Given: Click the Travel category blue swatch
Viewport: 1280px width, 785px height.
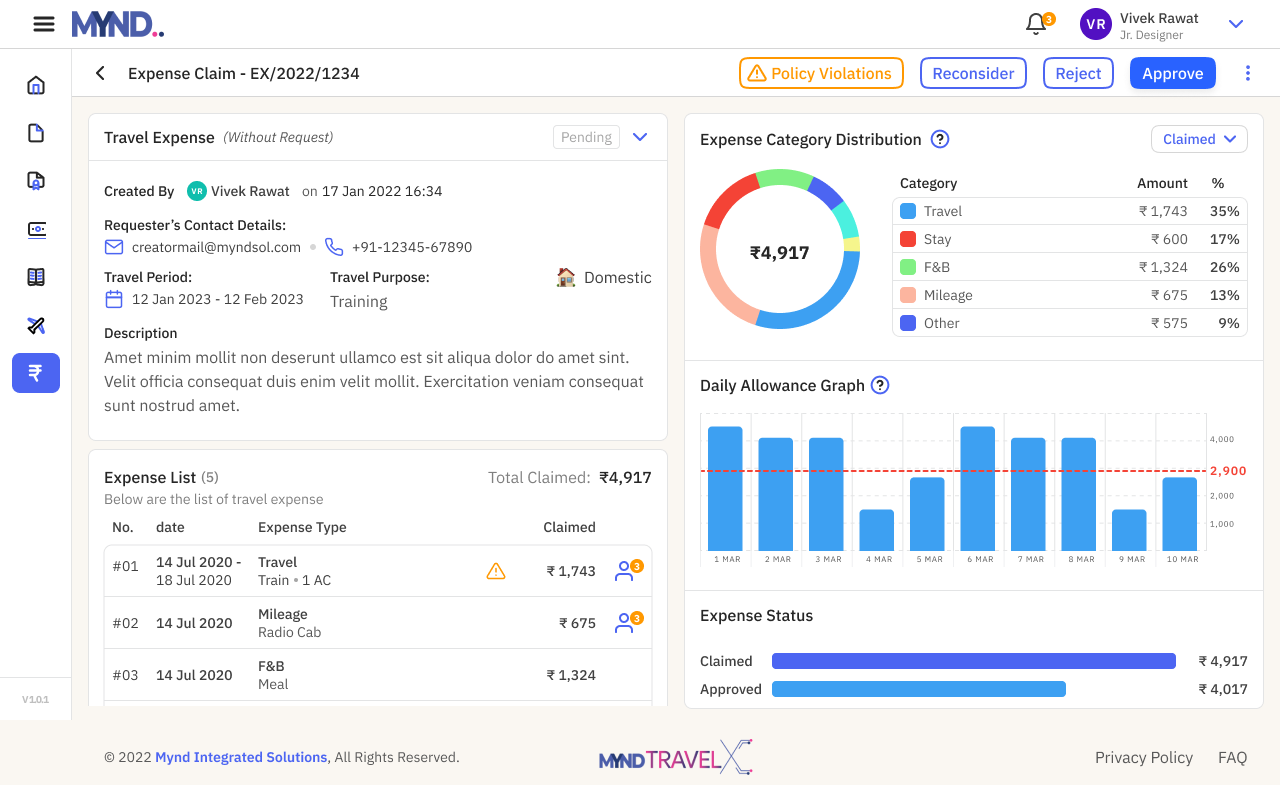Looking at the screenshot, I should pos(908,211).
